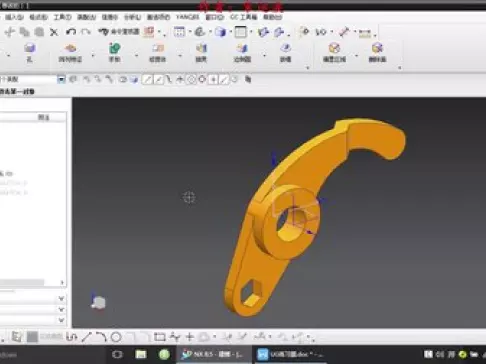Open the selection filter type dropdown

[61, 79]
